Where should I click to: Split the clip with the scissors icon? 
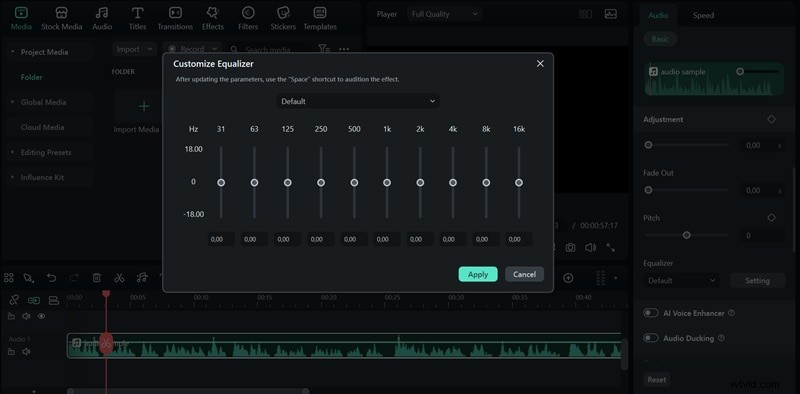pos(119,278)
